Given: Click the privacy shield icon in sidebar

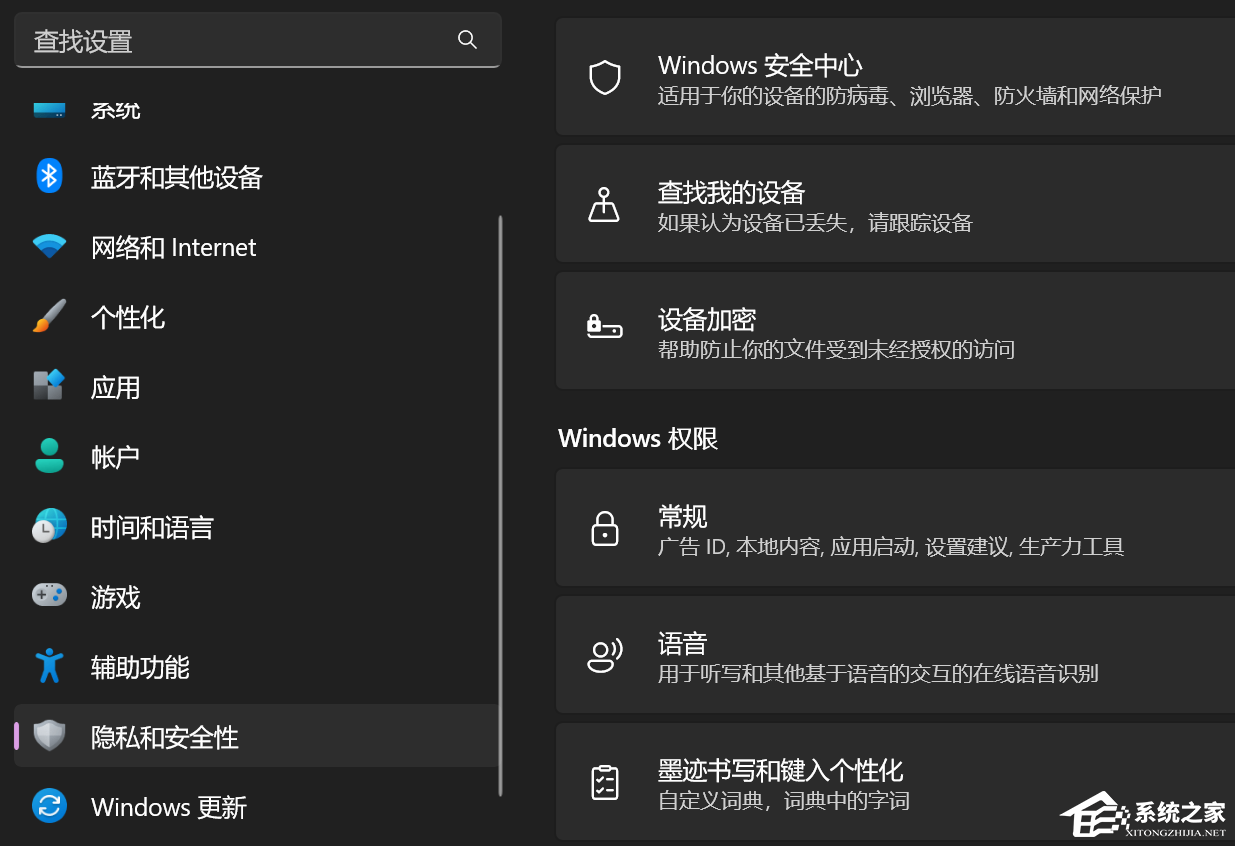Looking at the screenshot, I should pyautogui.click(x=49, y=736).
